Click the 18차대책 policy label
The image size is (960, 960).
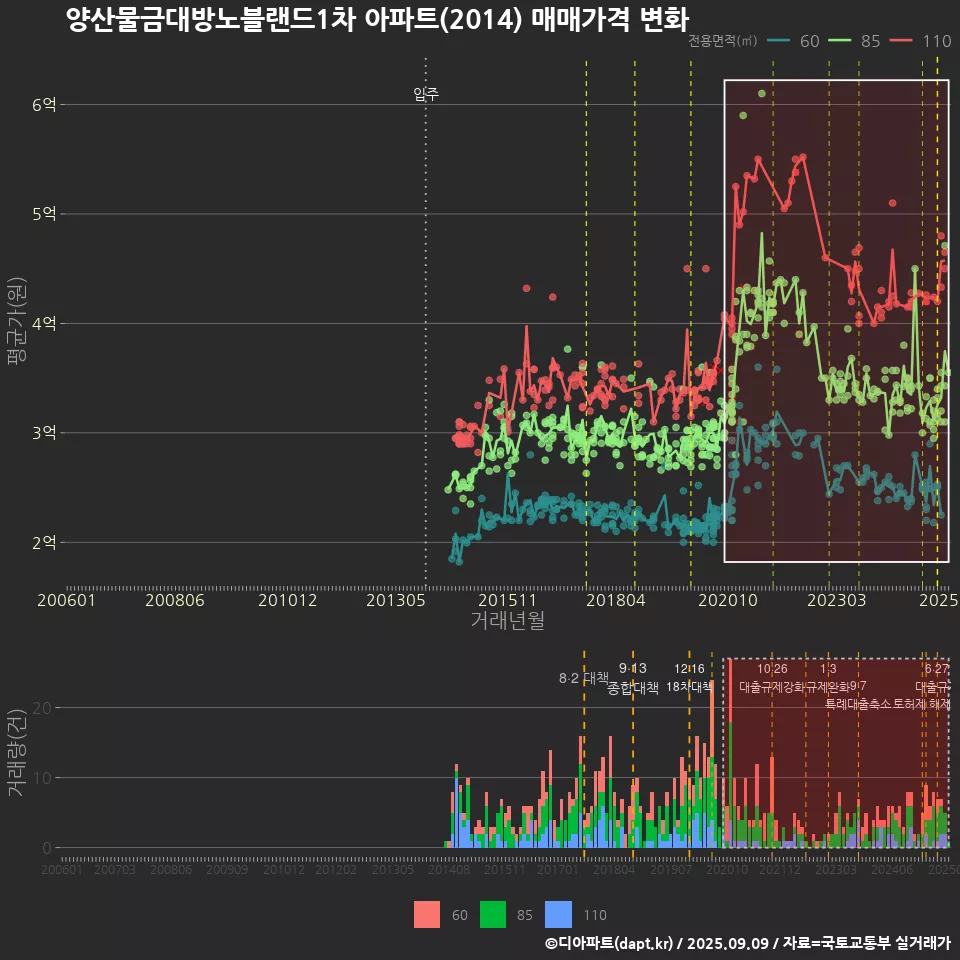click(689, 686)
